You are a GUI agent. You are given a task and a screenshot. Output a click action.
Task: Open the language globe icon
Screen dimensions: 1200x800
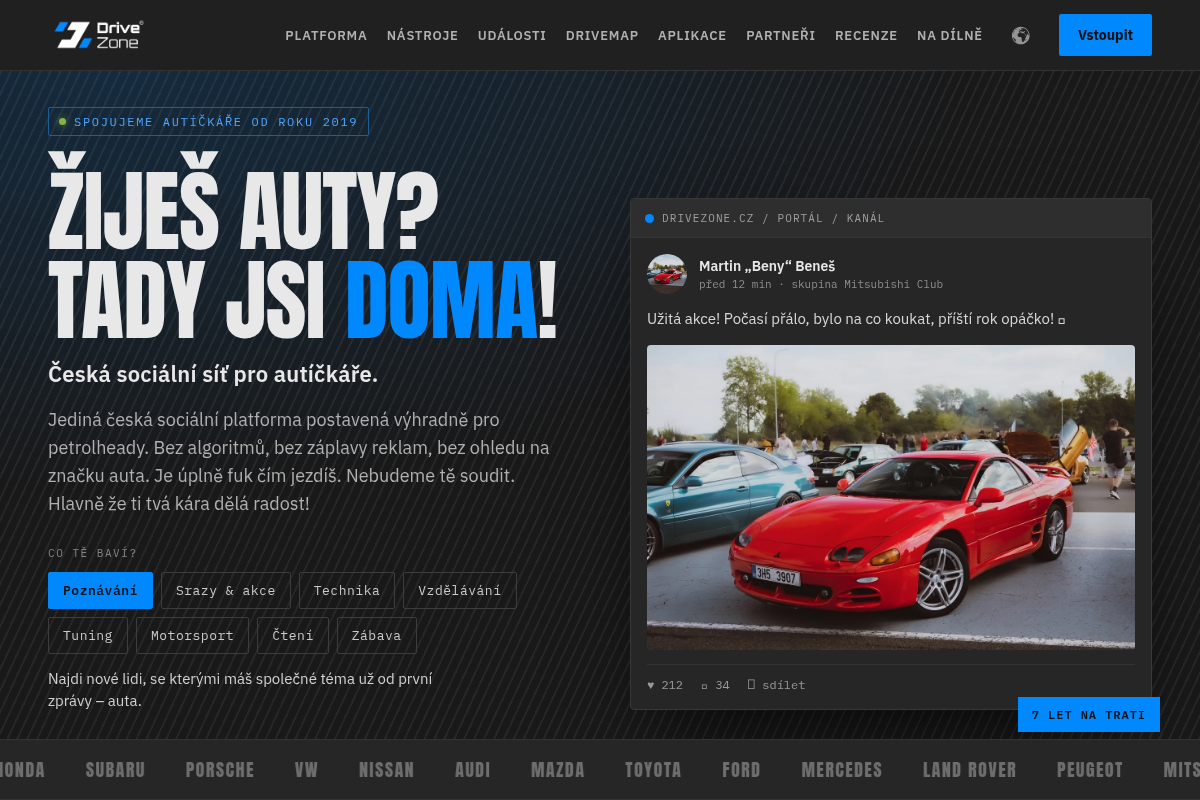1021,35
